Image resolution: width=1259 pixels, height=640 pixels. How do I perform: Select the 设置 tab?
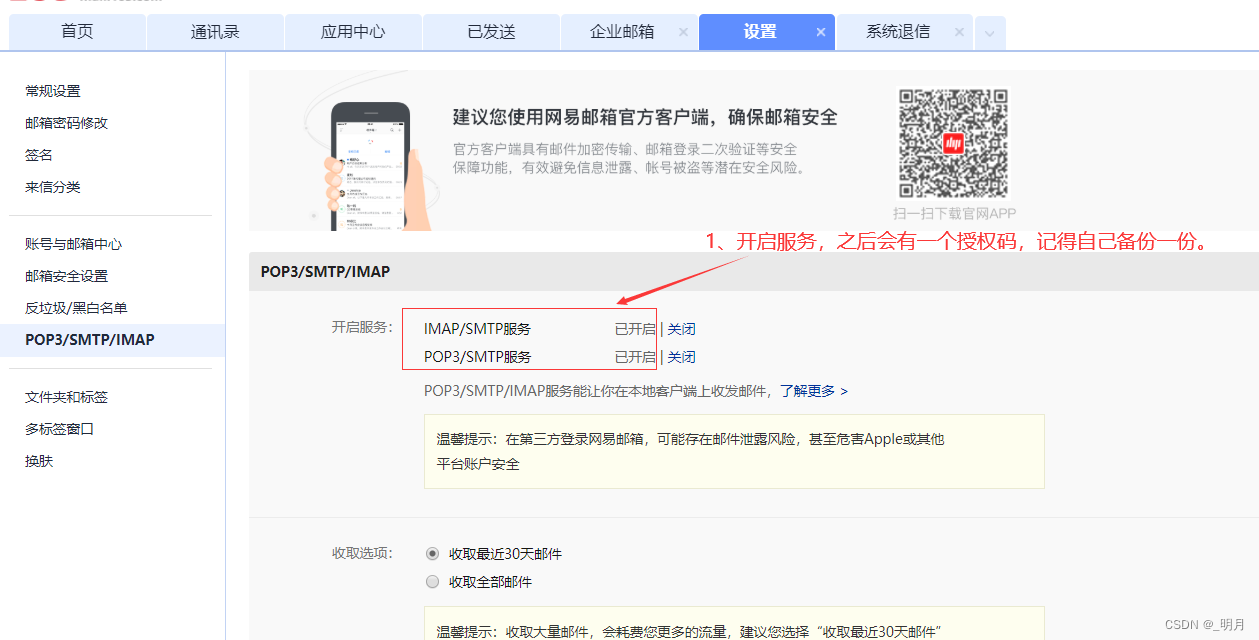coord(760,32)
